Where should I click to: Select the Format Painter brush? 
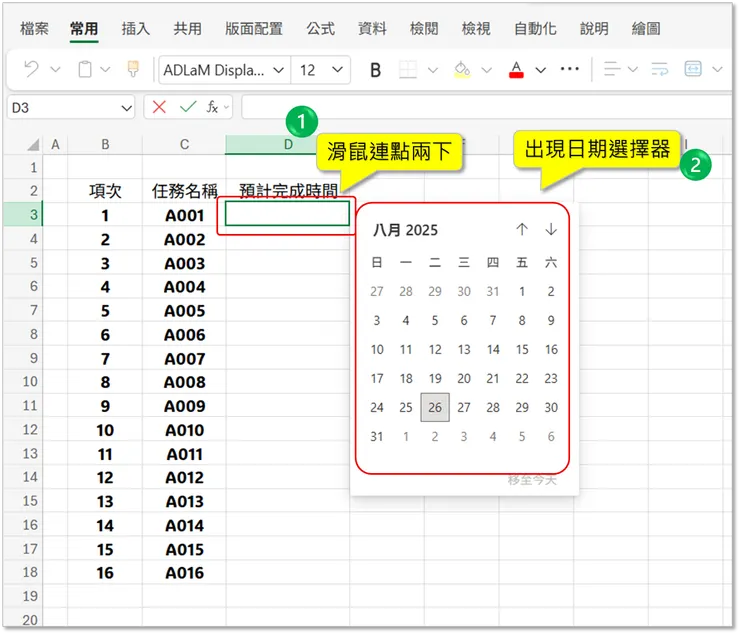[133, 69]
